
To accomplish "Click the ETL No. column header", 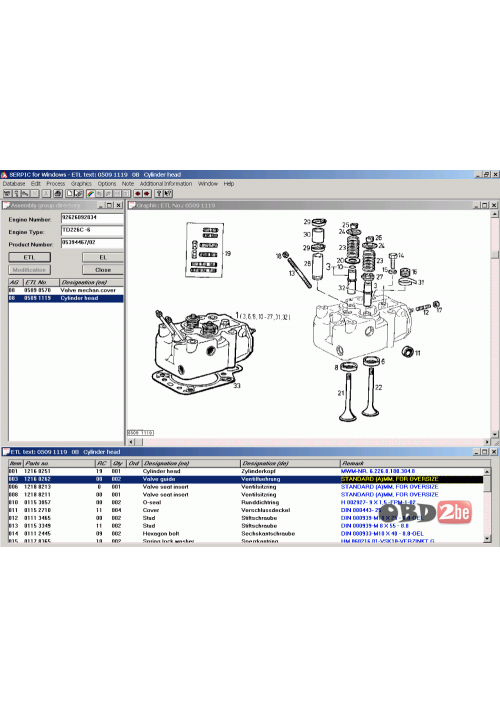I will coord(40,283).
